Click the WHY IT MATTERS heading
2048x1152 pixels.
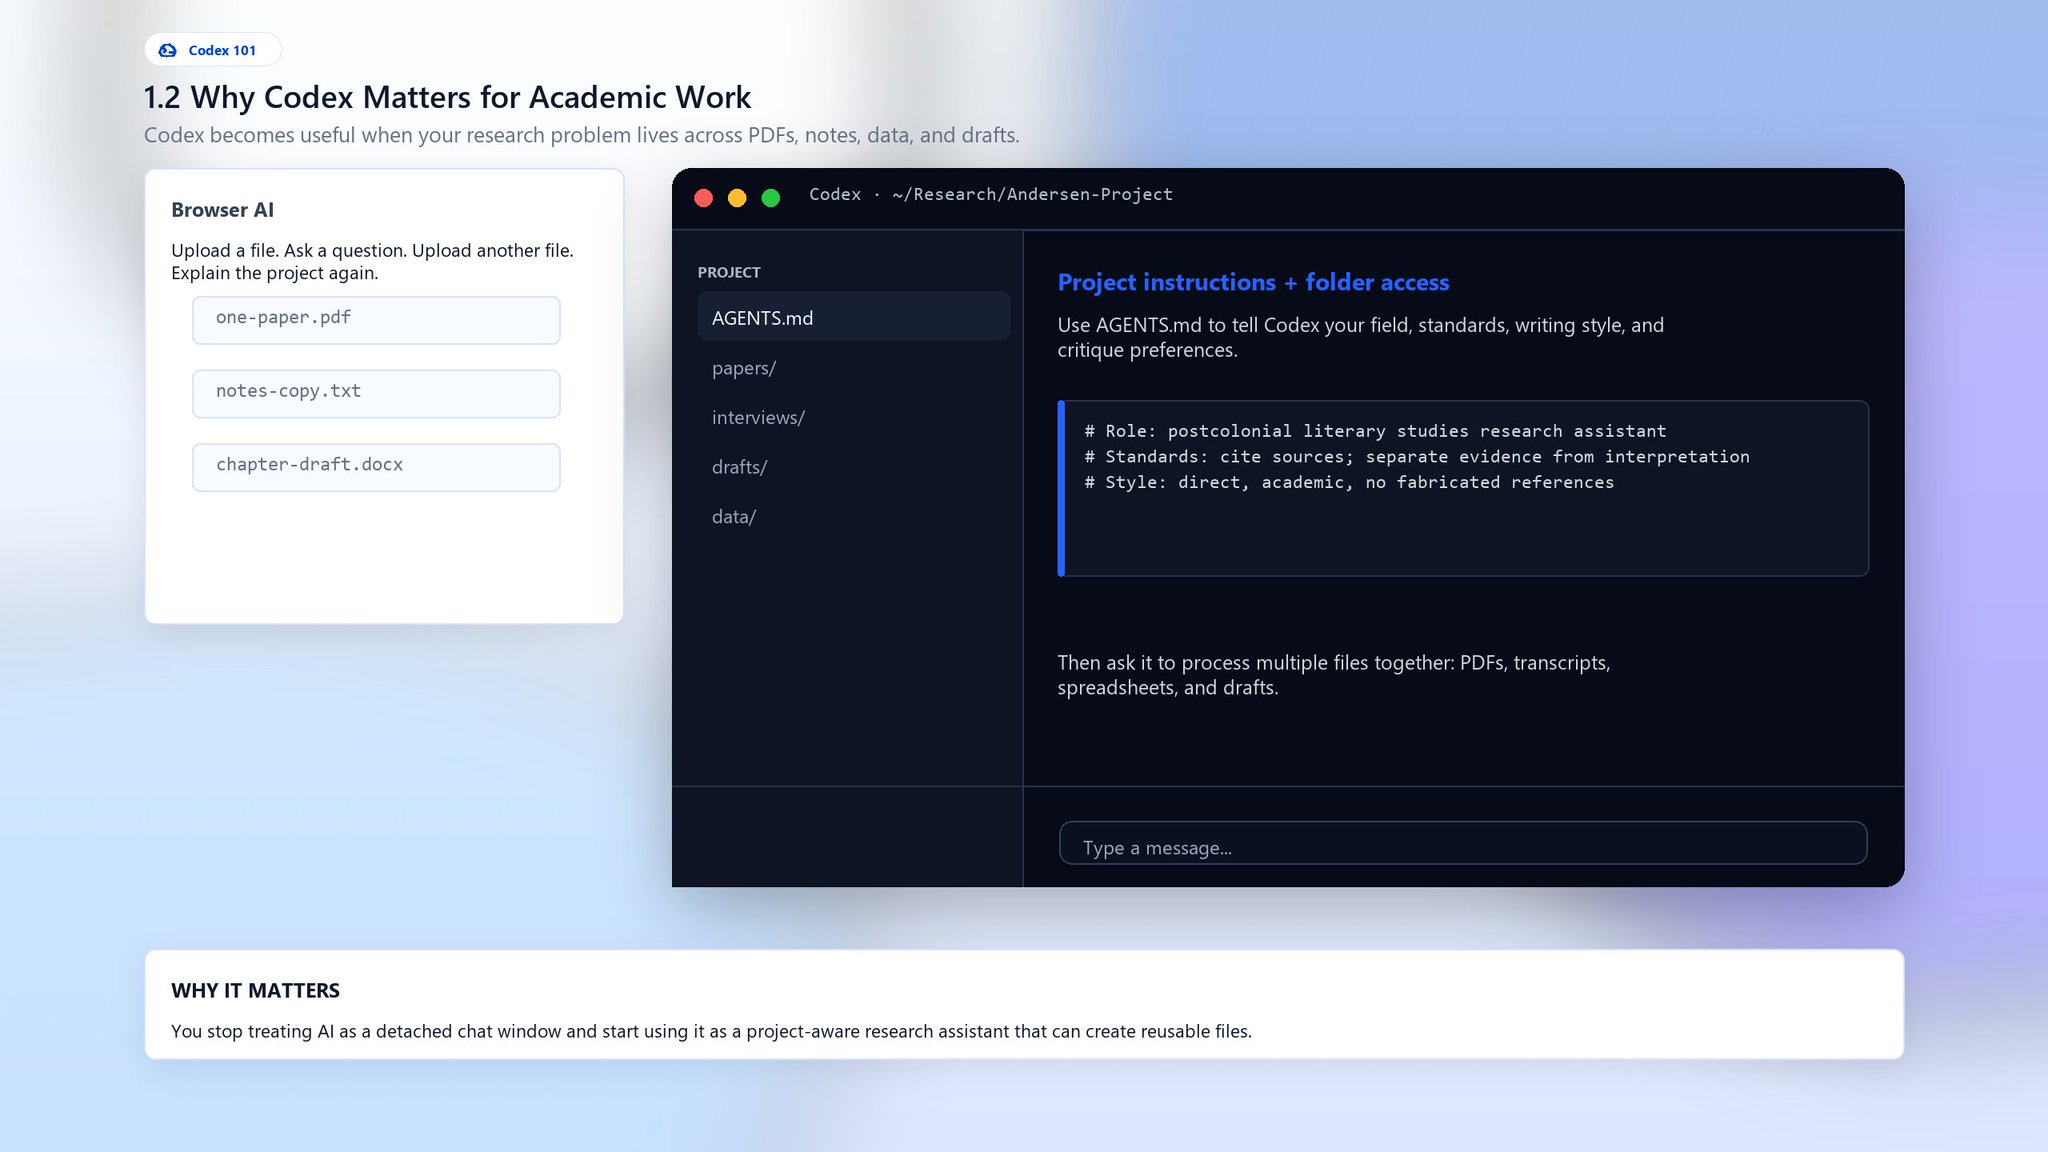(x=255, y=990)
